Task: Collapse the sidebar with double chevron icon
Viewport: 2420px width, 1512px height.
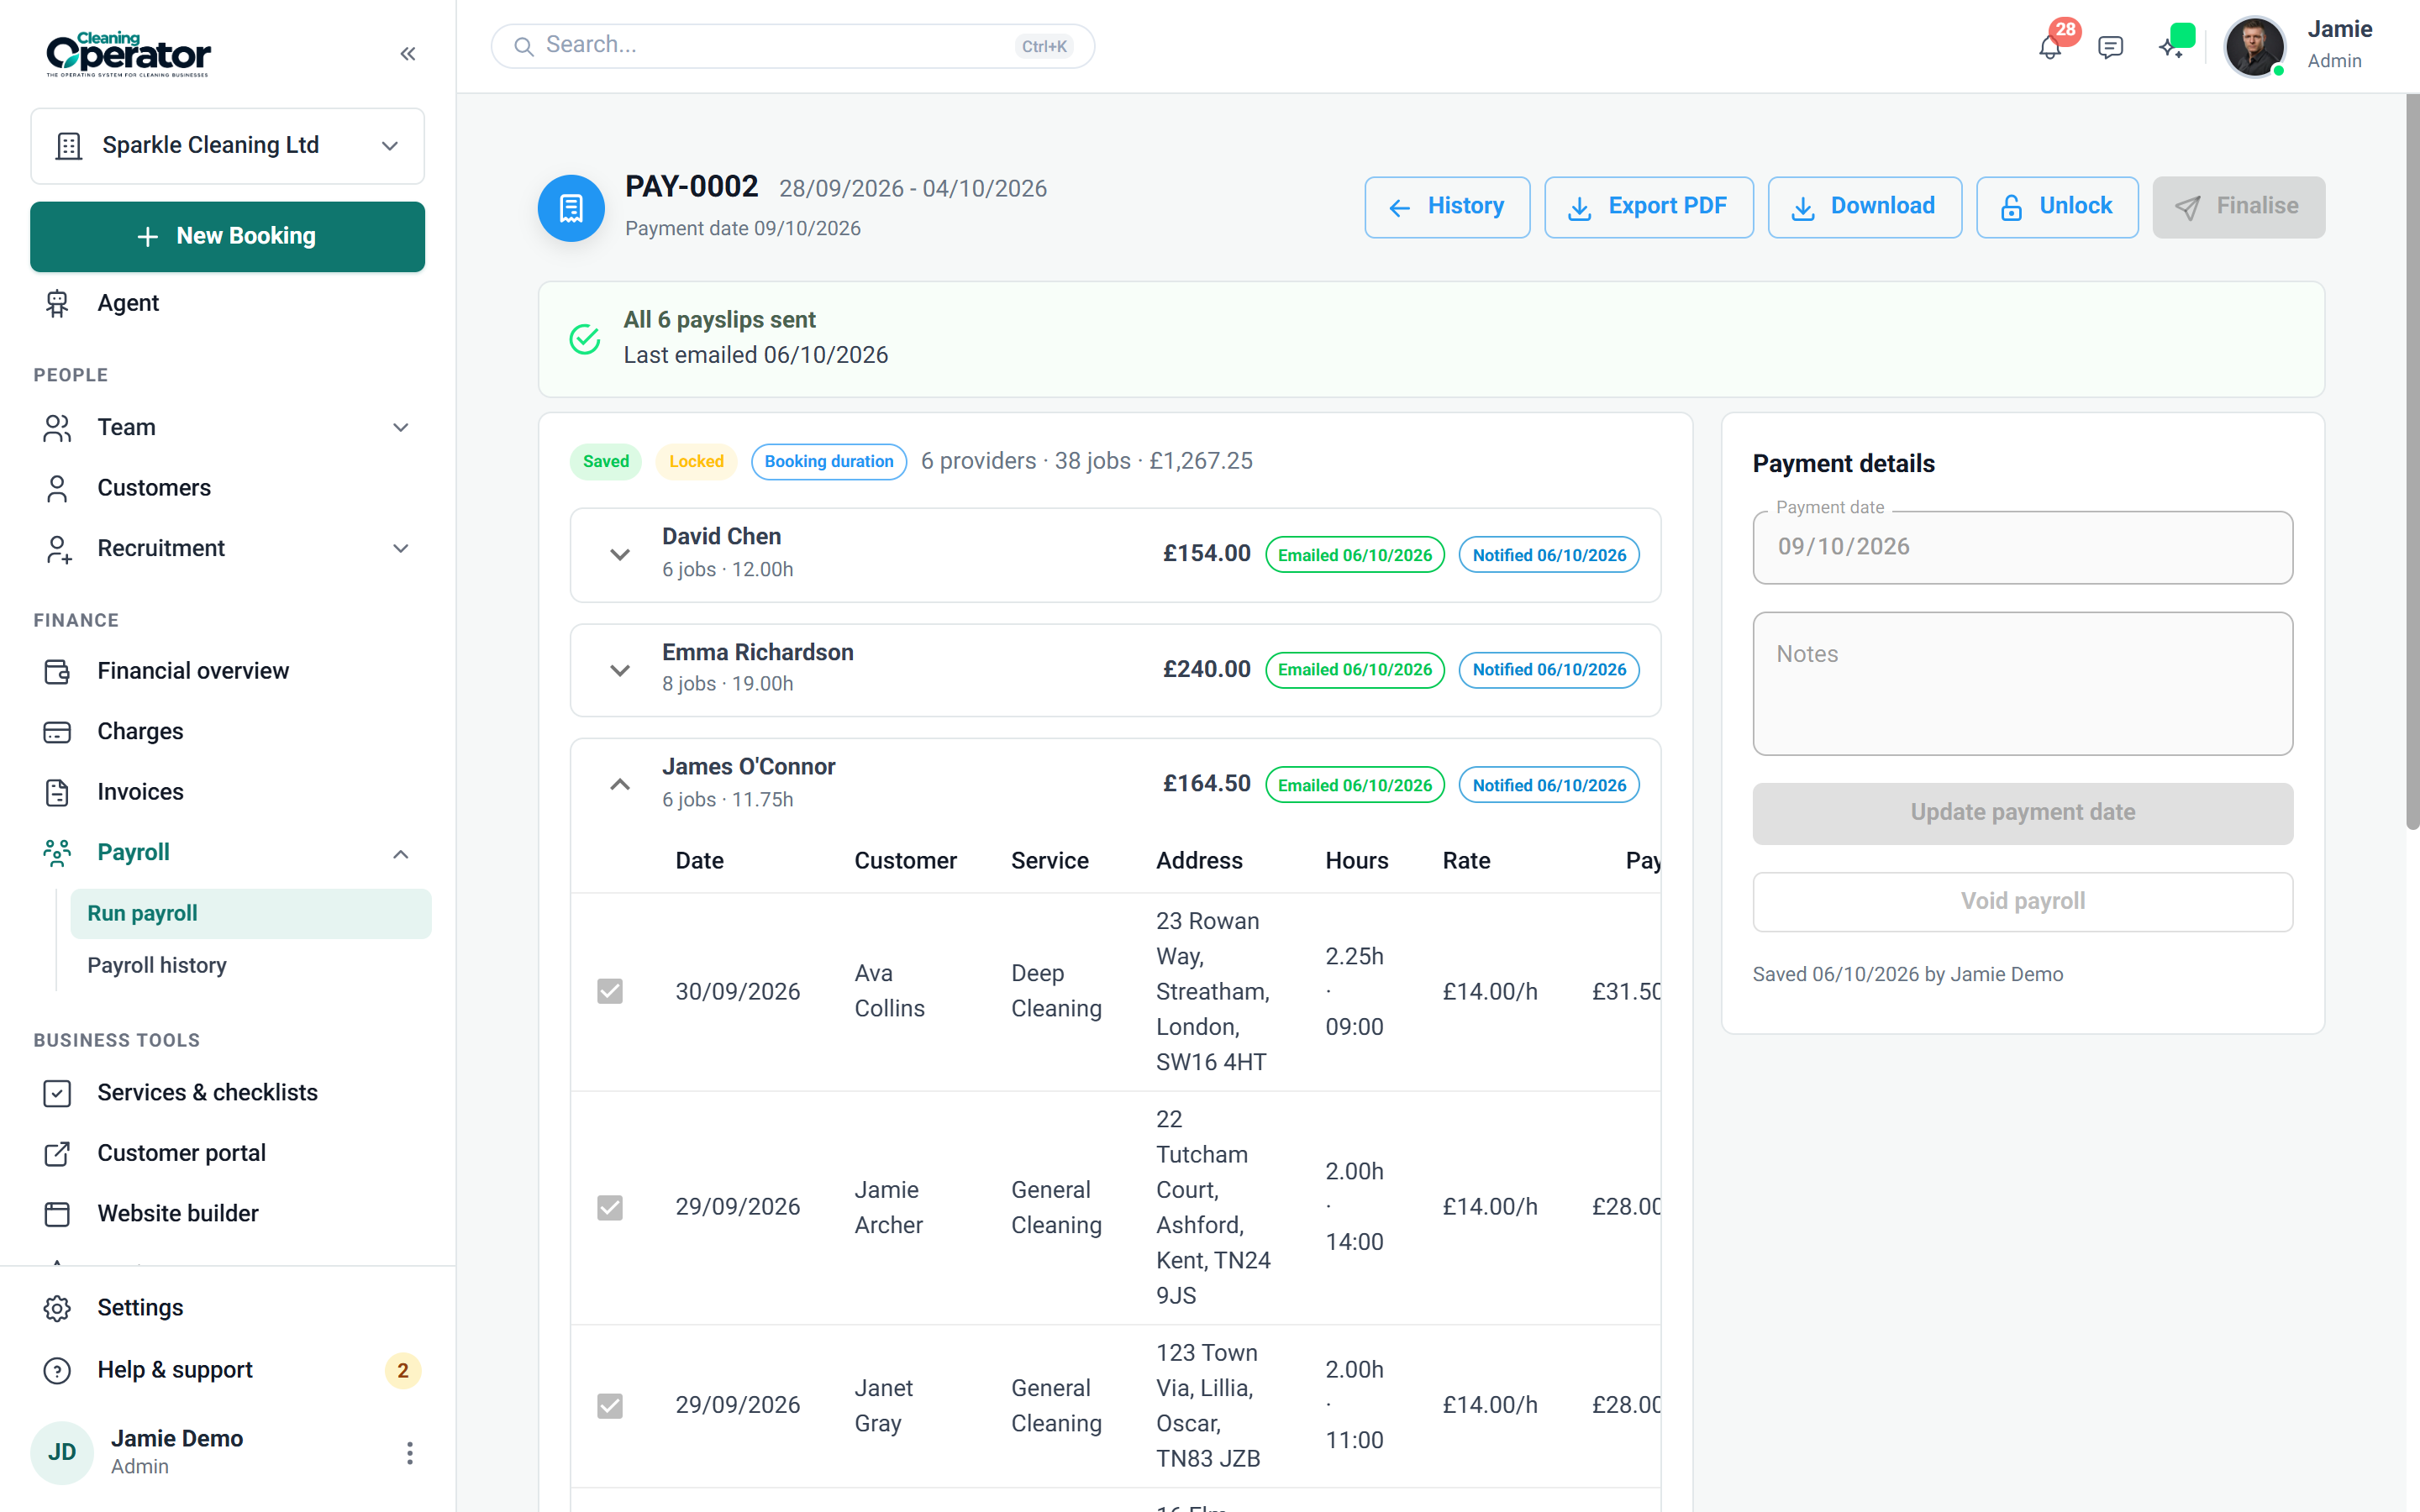Action: click(407, 54)
